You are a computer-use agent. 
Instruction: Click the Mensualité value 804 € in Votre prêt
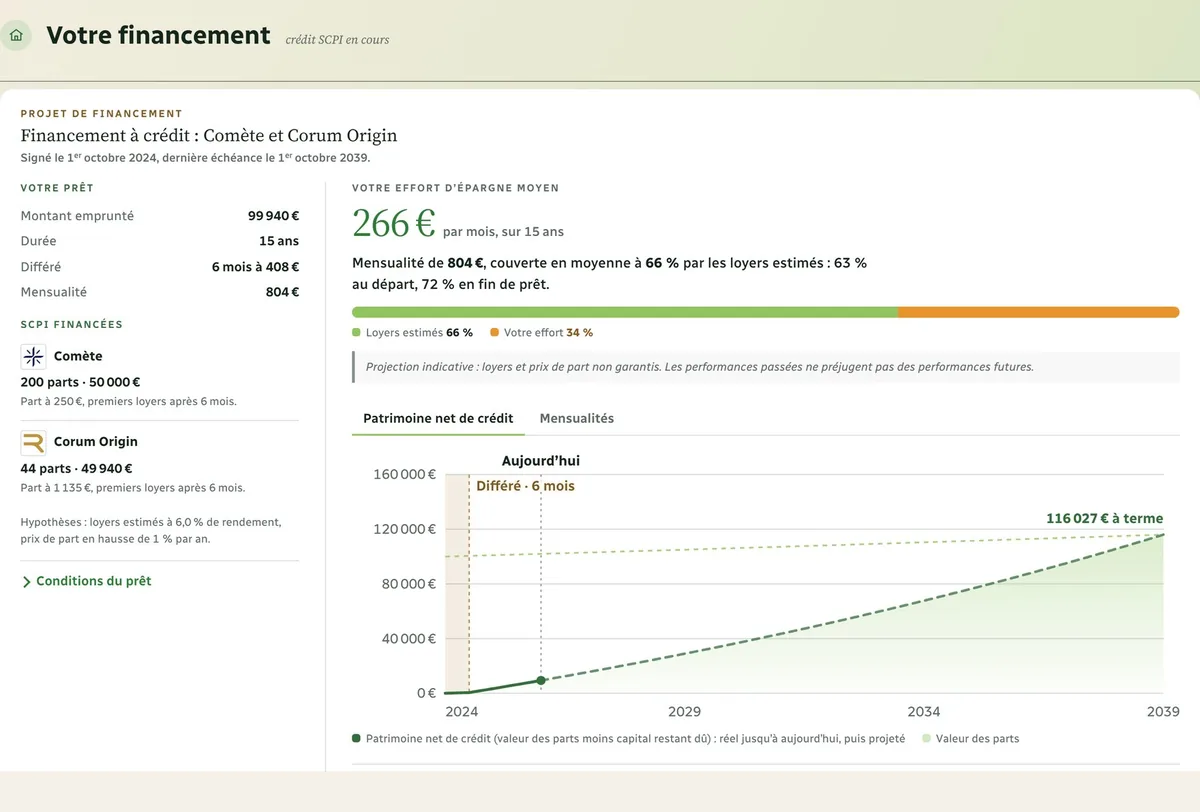pyautogui.click(x=281, y=292)
